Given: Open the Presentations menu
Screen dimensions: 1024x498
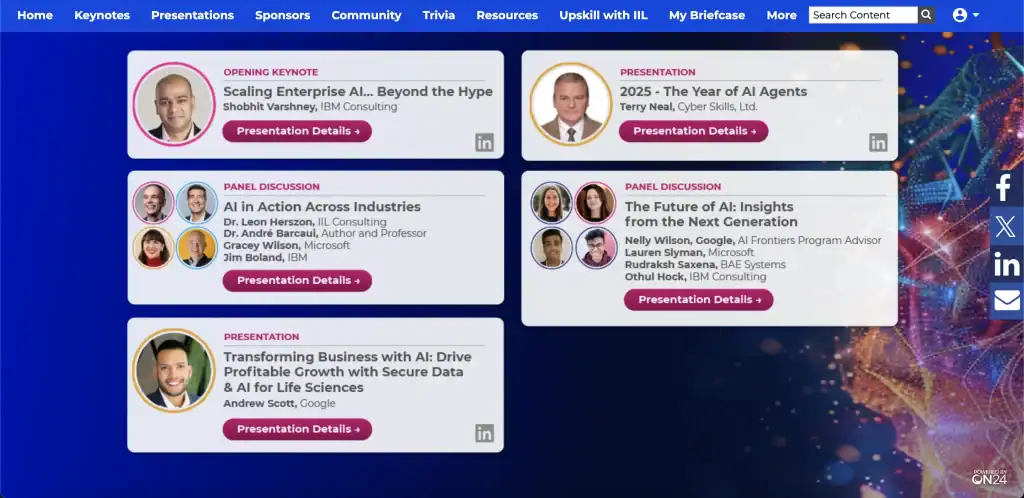Looking at the screenshot, I should pyautogui.click(x=193, y=15).
